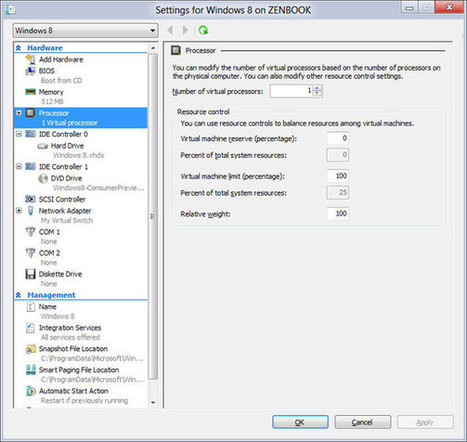467x442 pixels.
Task: Click the virtual machine reserve field
Action: (x=338, y=138)
